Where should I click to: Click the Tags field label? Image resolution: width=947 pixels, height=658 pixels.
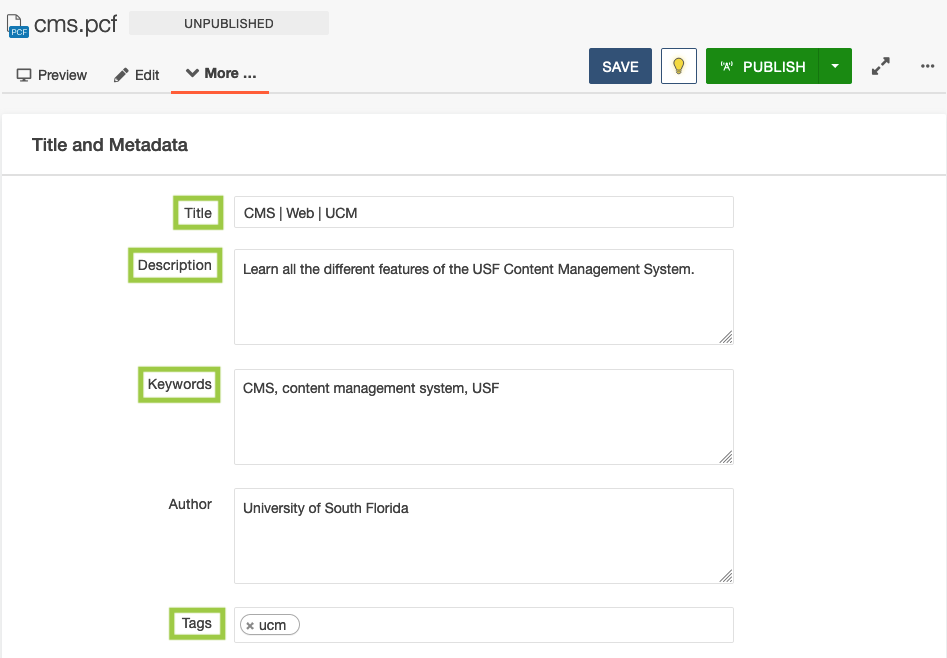point(197,624)
